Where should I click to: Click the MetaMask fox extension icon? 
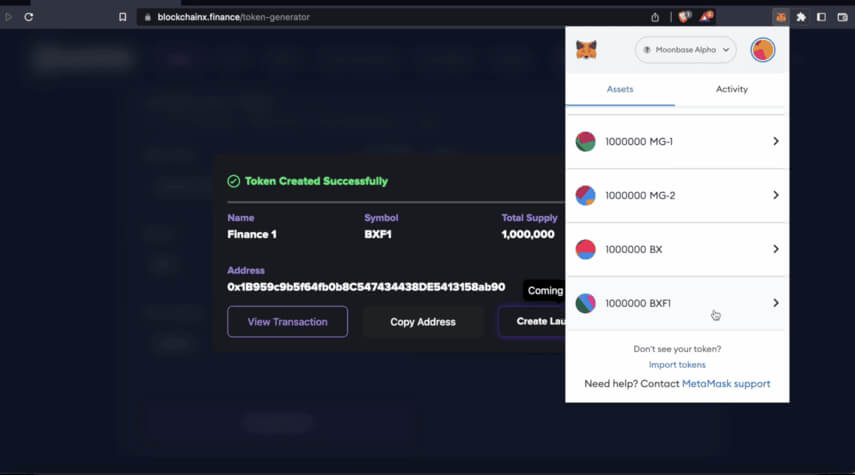pos(781,17)
